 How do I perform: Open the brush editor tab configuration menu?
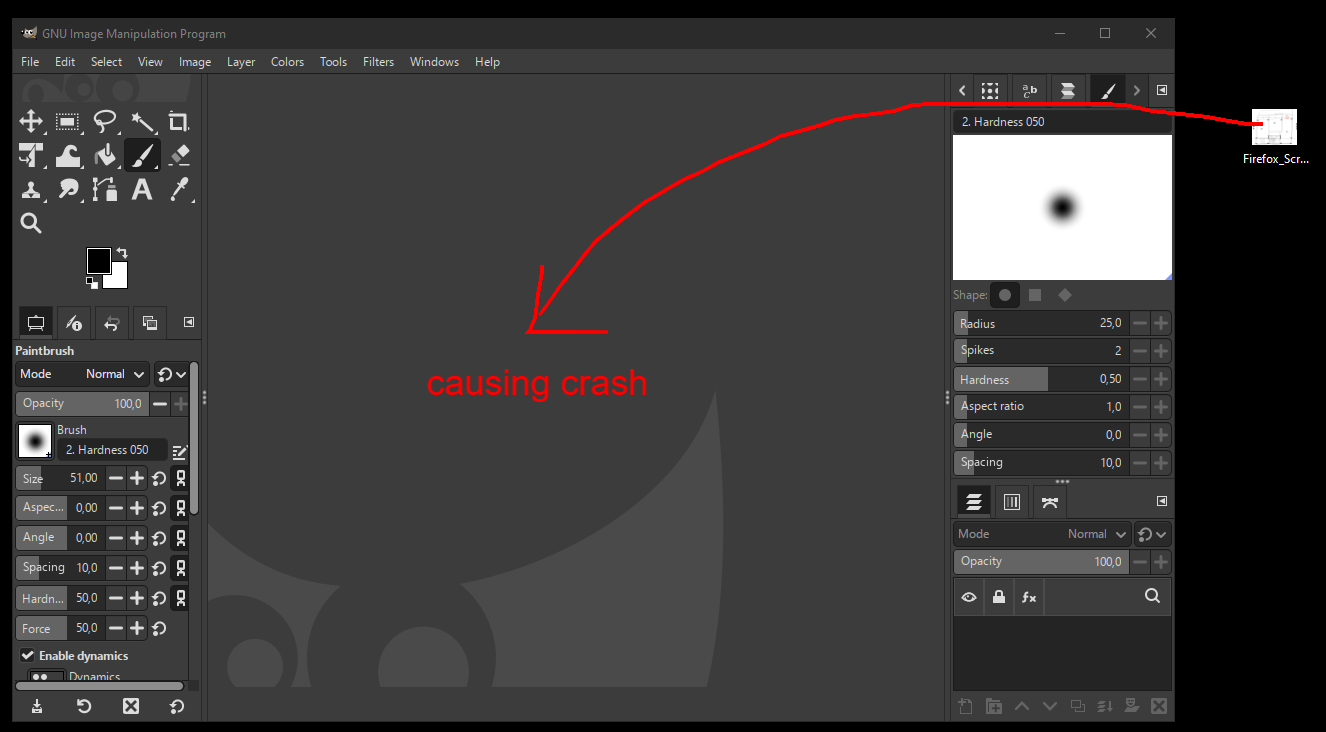[x=1162, y=90]
